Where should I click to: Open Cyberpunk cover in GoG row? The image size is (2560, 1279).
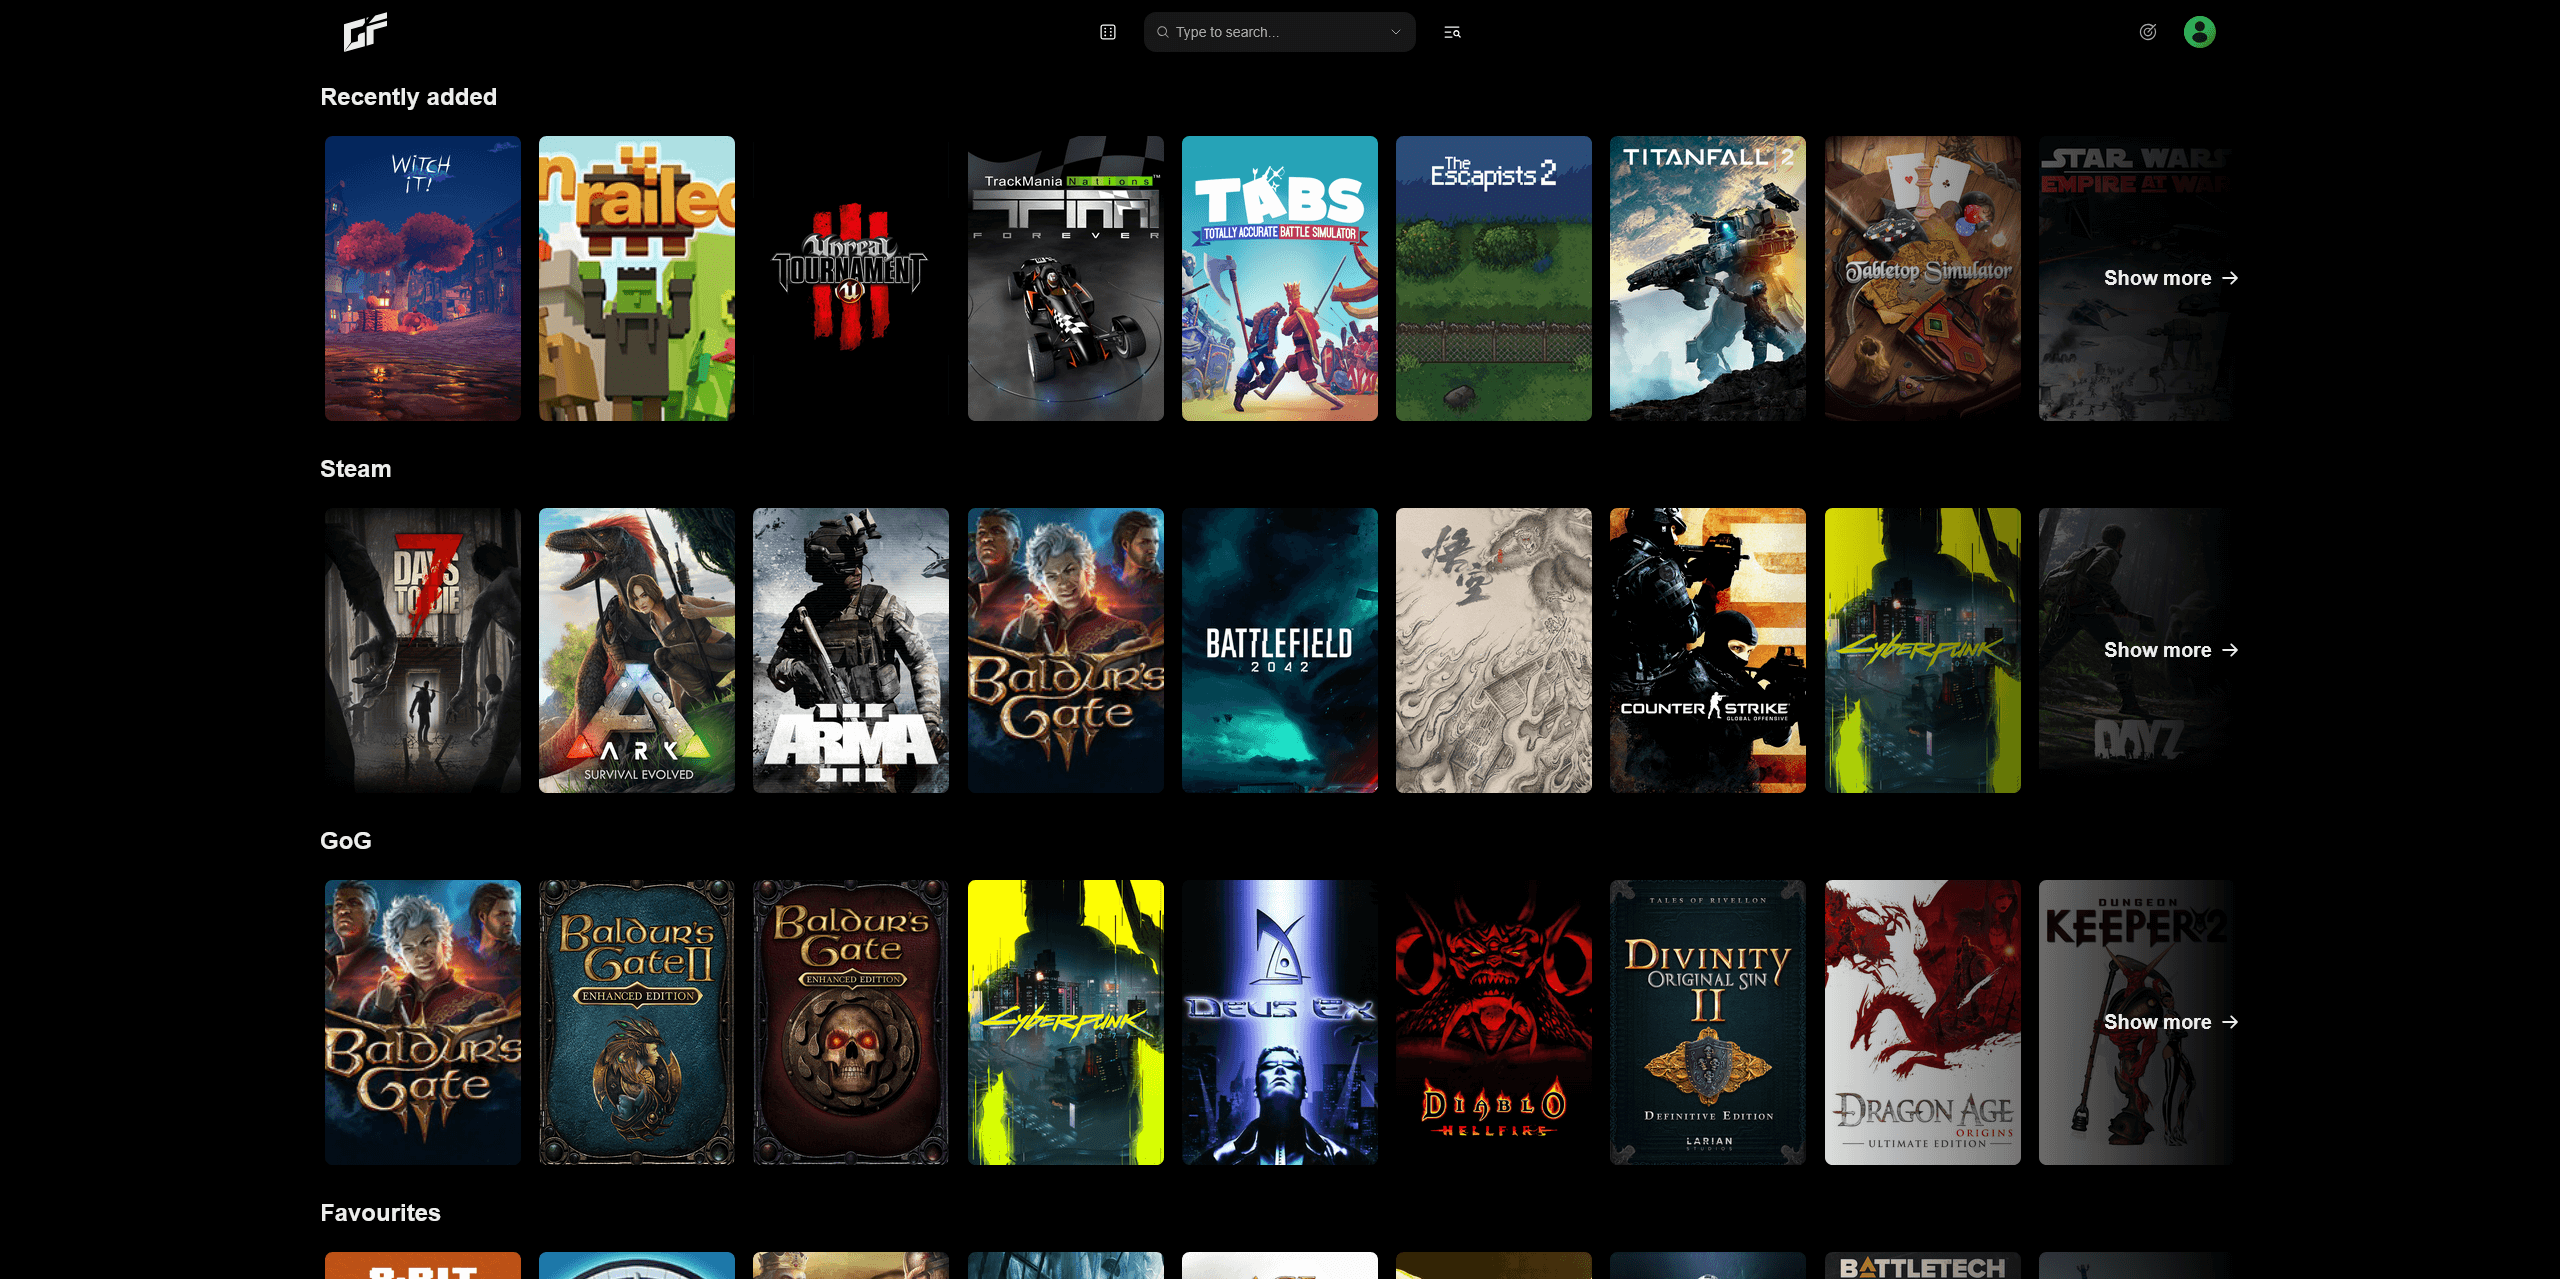(1066, 1022)
